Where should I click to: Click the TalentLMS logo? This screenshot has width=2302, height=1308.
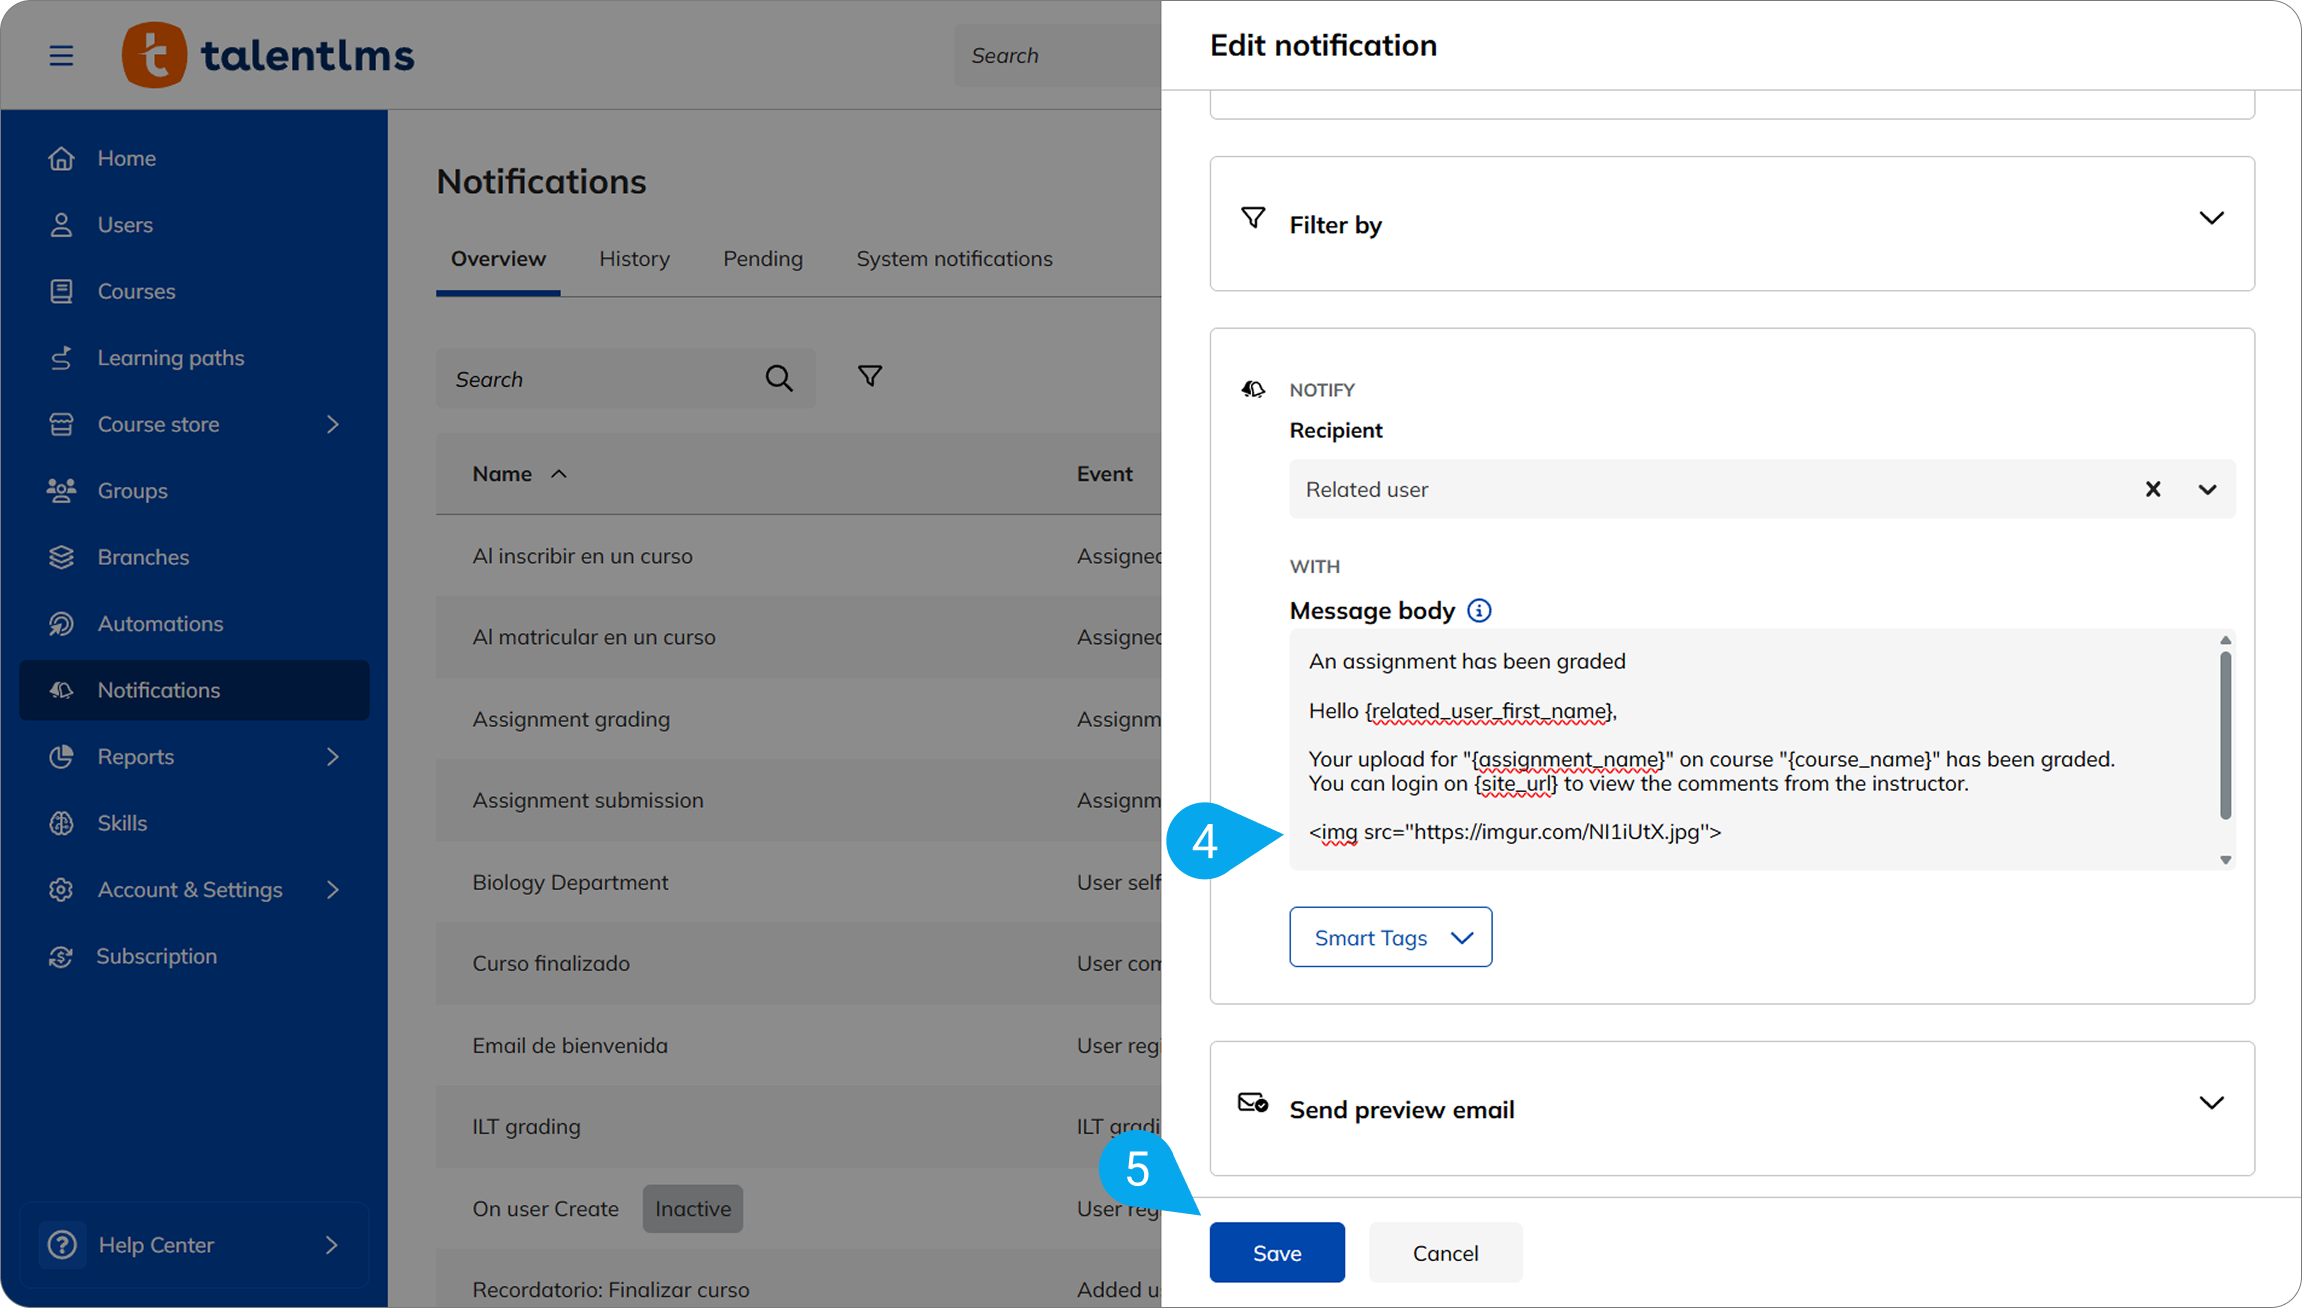(268, 55)
